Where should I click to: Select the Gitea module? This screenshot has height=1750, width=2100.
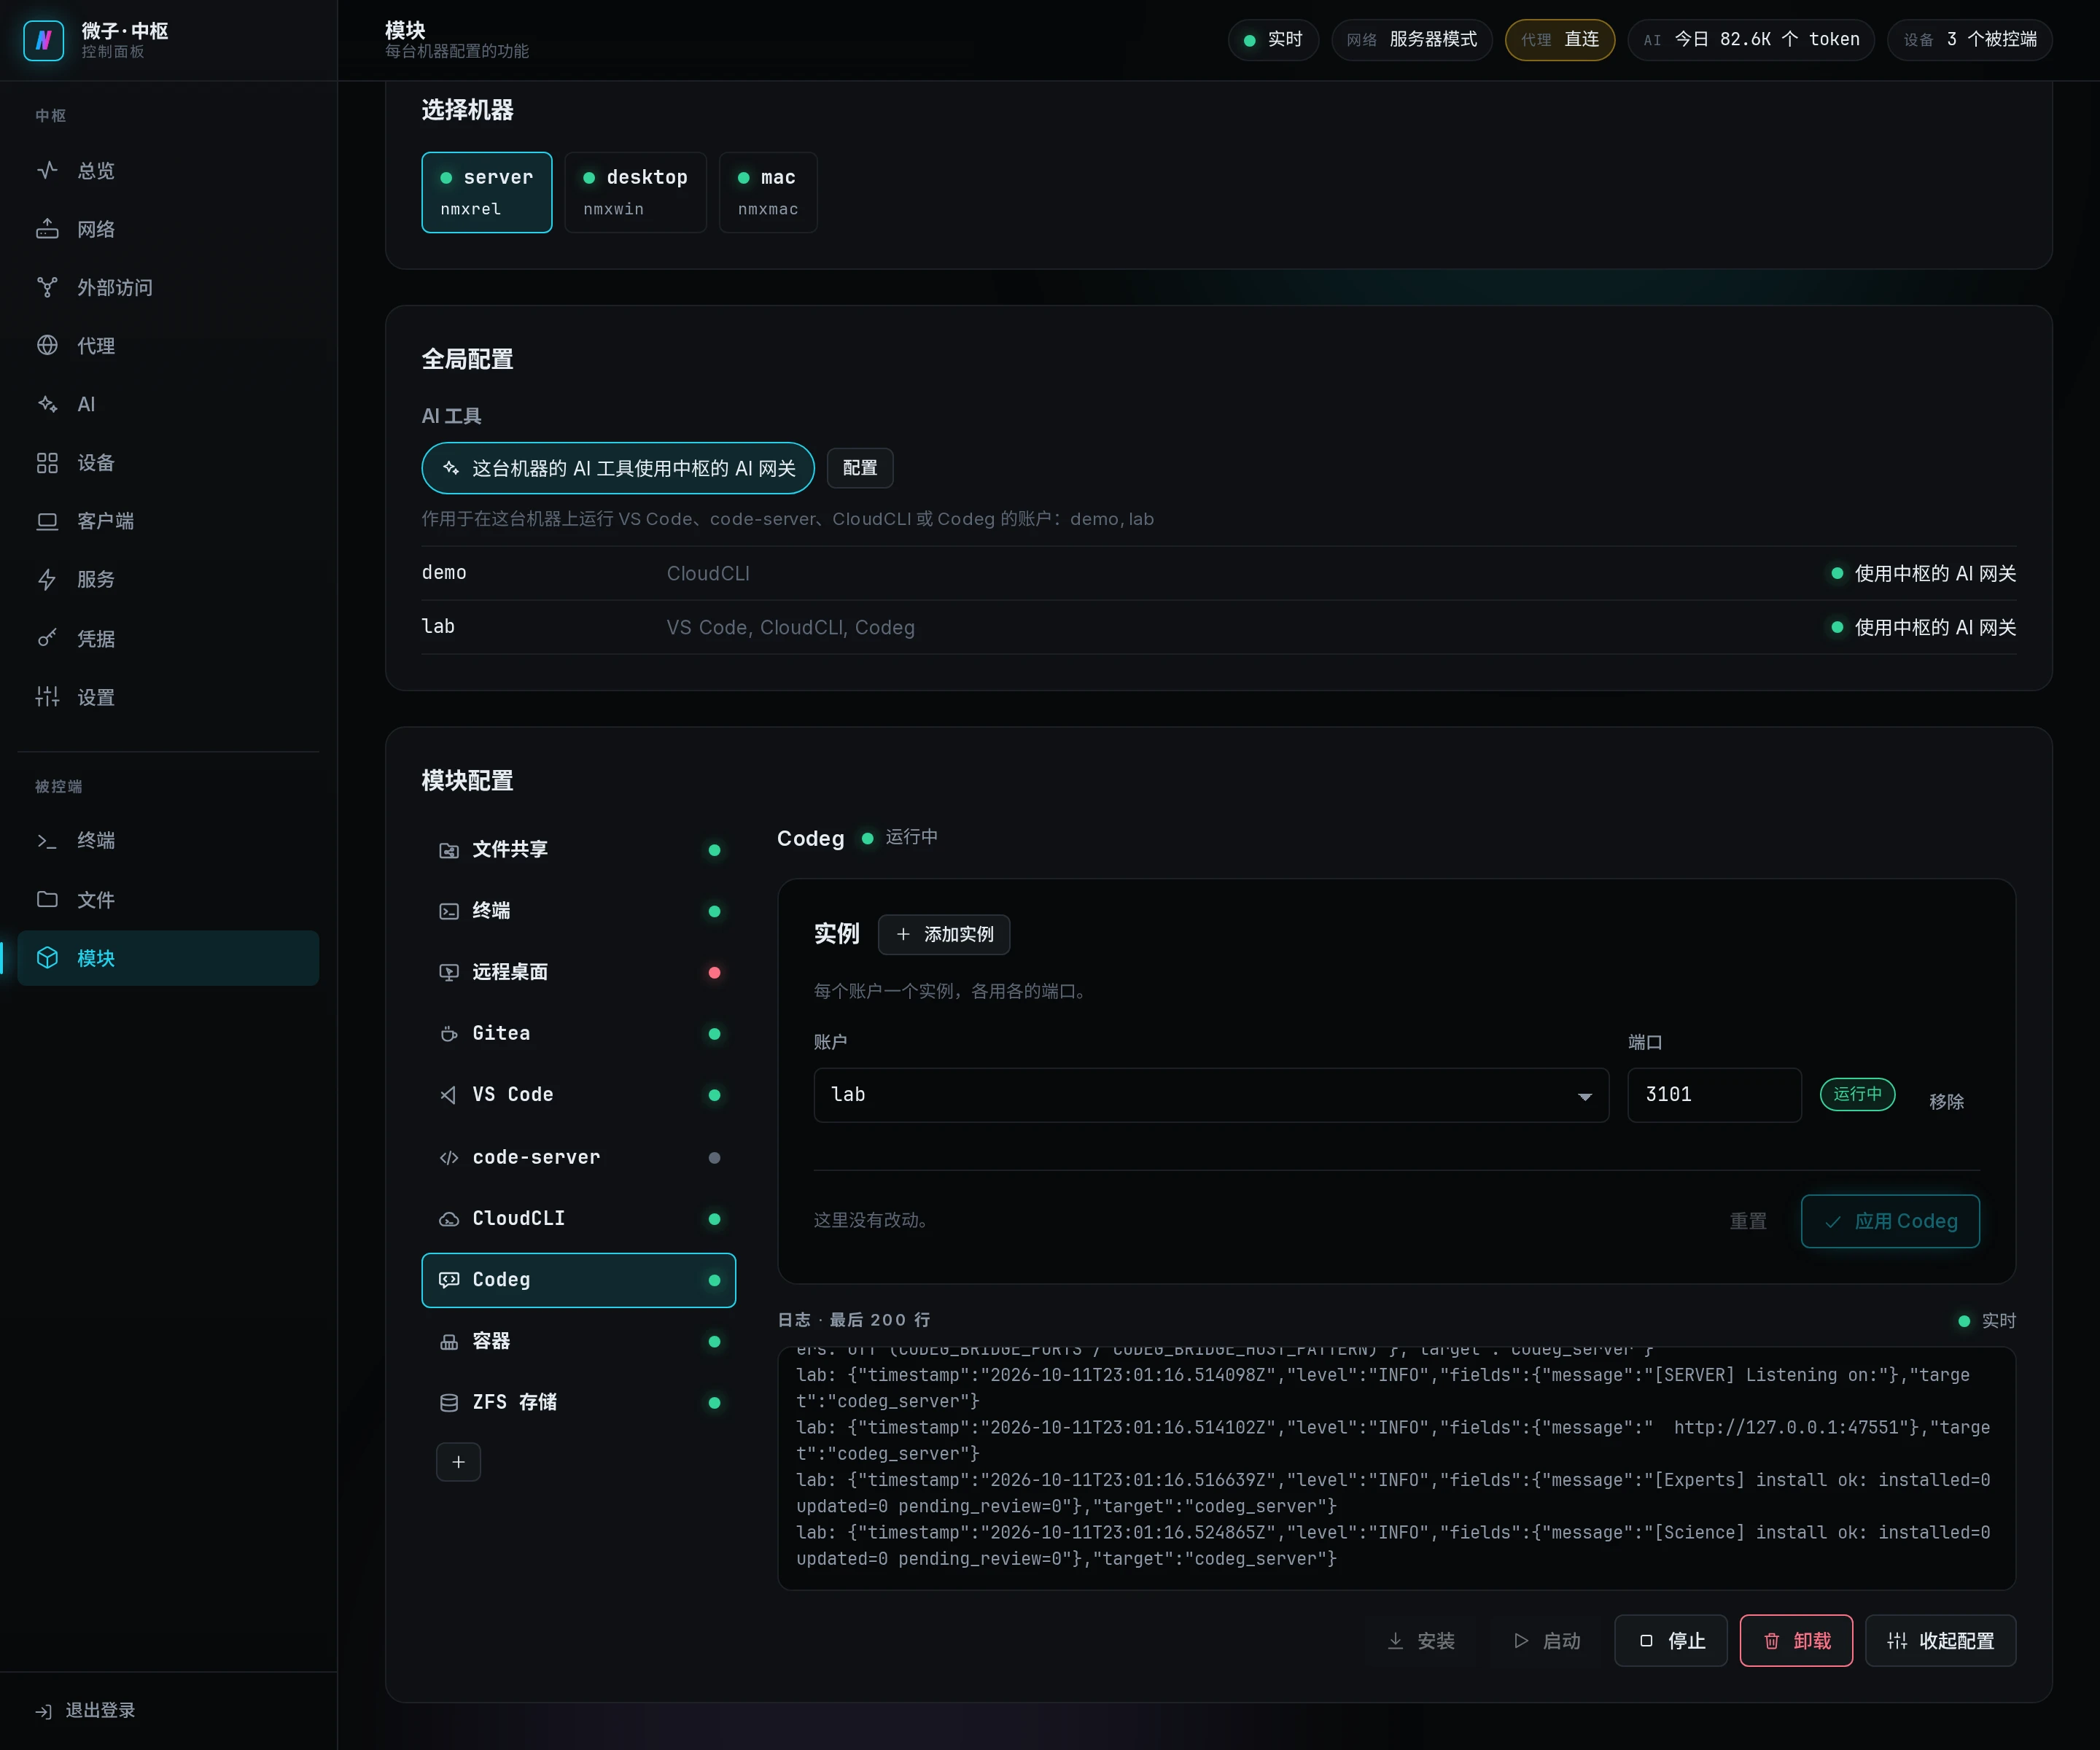pos(578,1034)
